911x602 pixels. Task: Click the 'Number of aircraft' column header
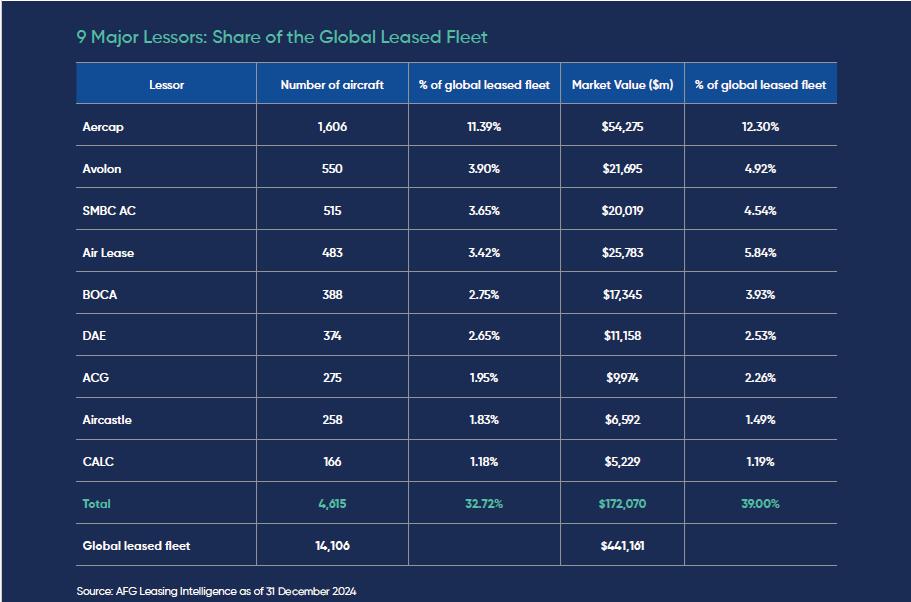click(332, 85)
